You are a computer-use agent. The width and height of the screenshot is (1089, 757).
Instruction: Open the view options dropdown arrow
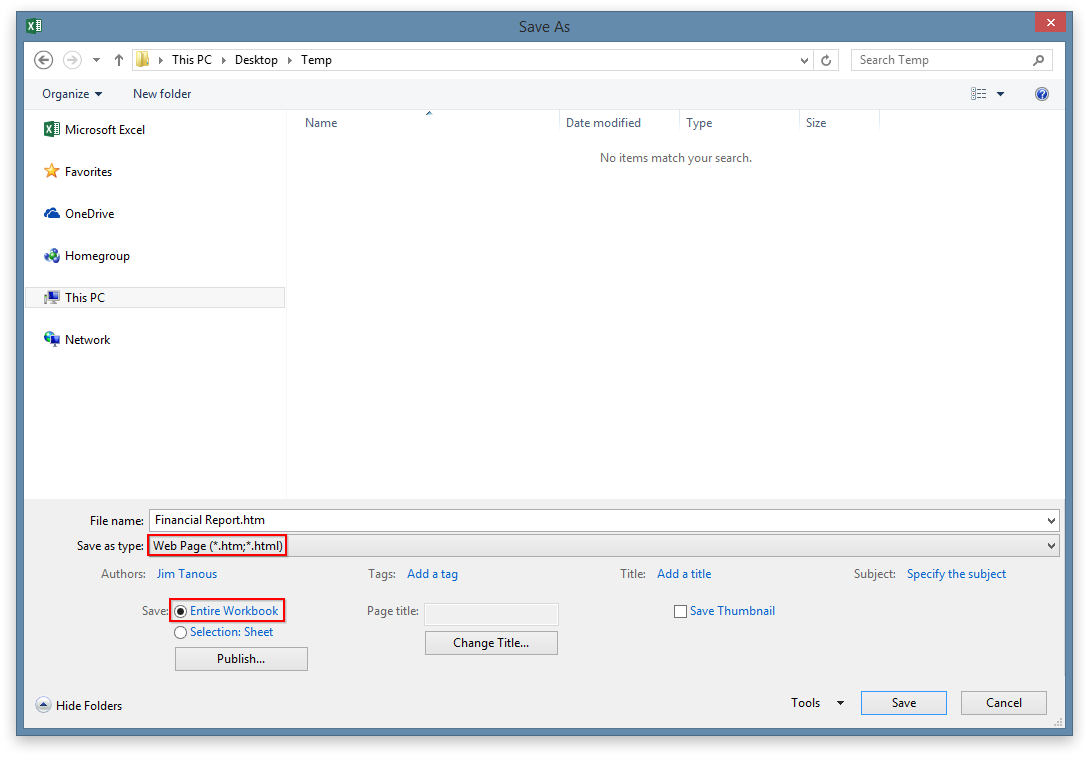pyautogui.click(x=1000, y=94)
